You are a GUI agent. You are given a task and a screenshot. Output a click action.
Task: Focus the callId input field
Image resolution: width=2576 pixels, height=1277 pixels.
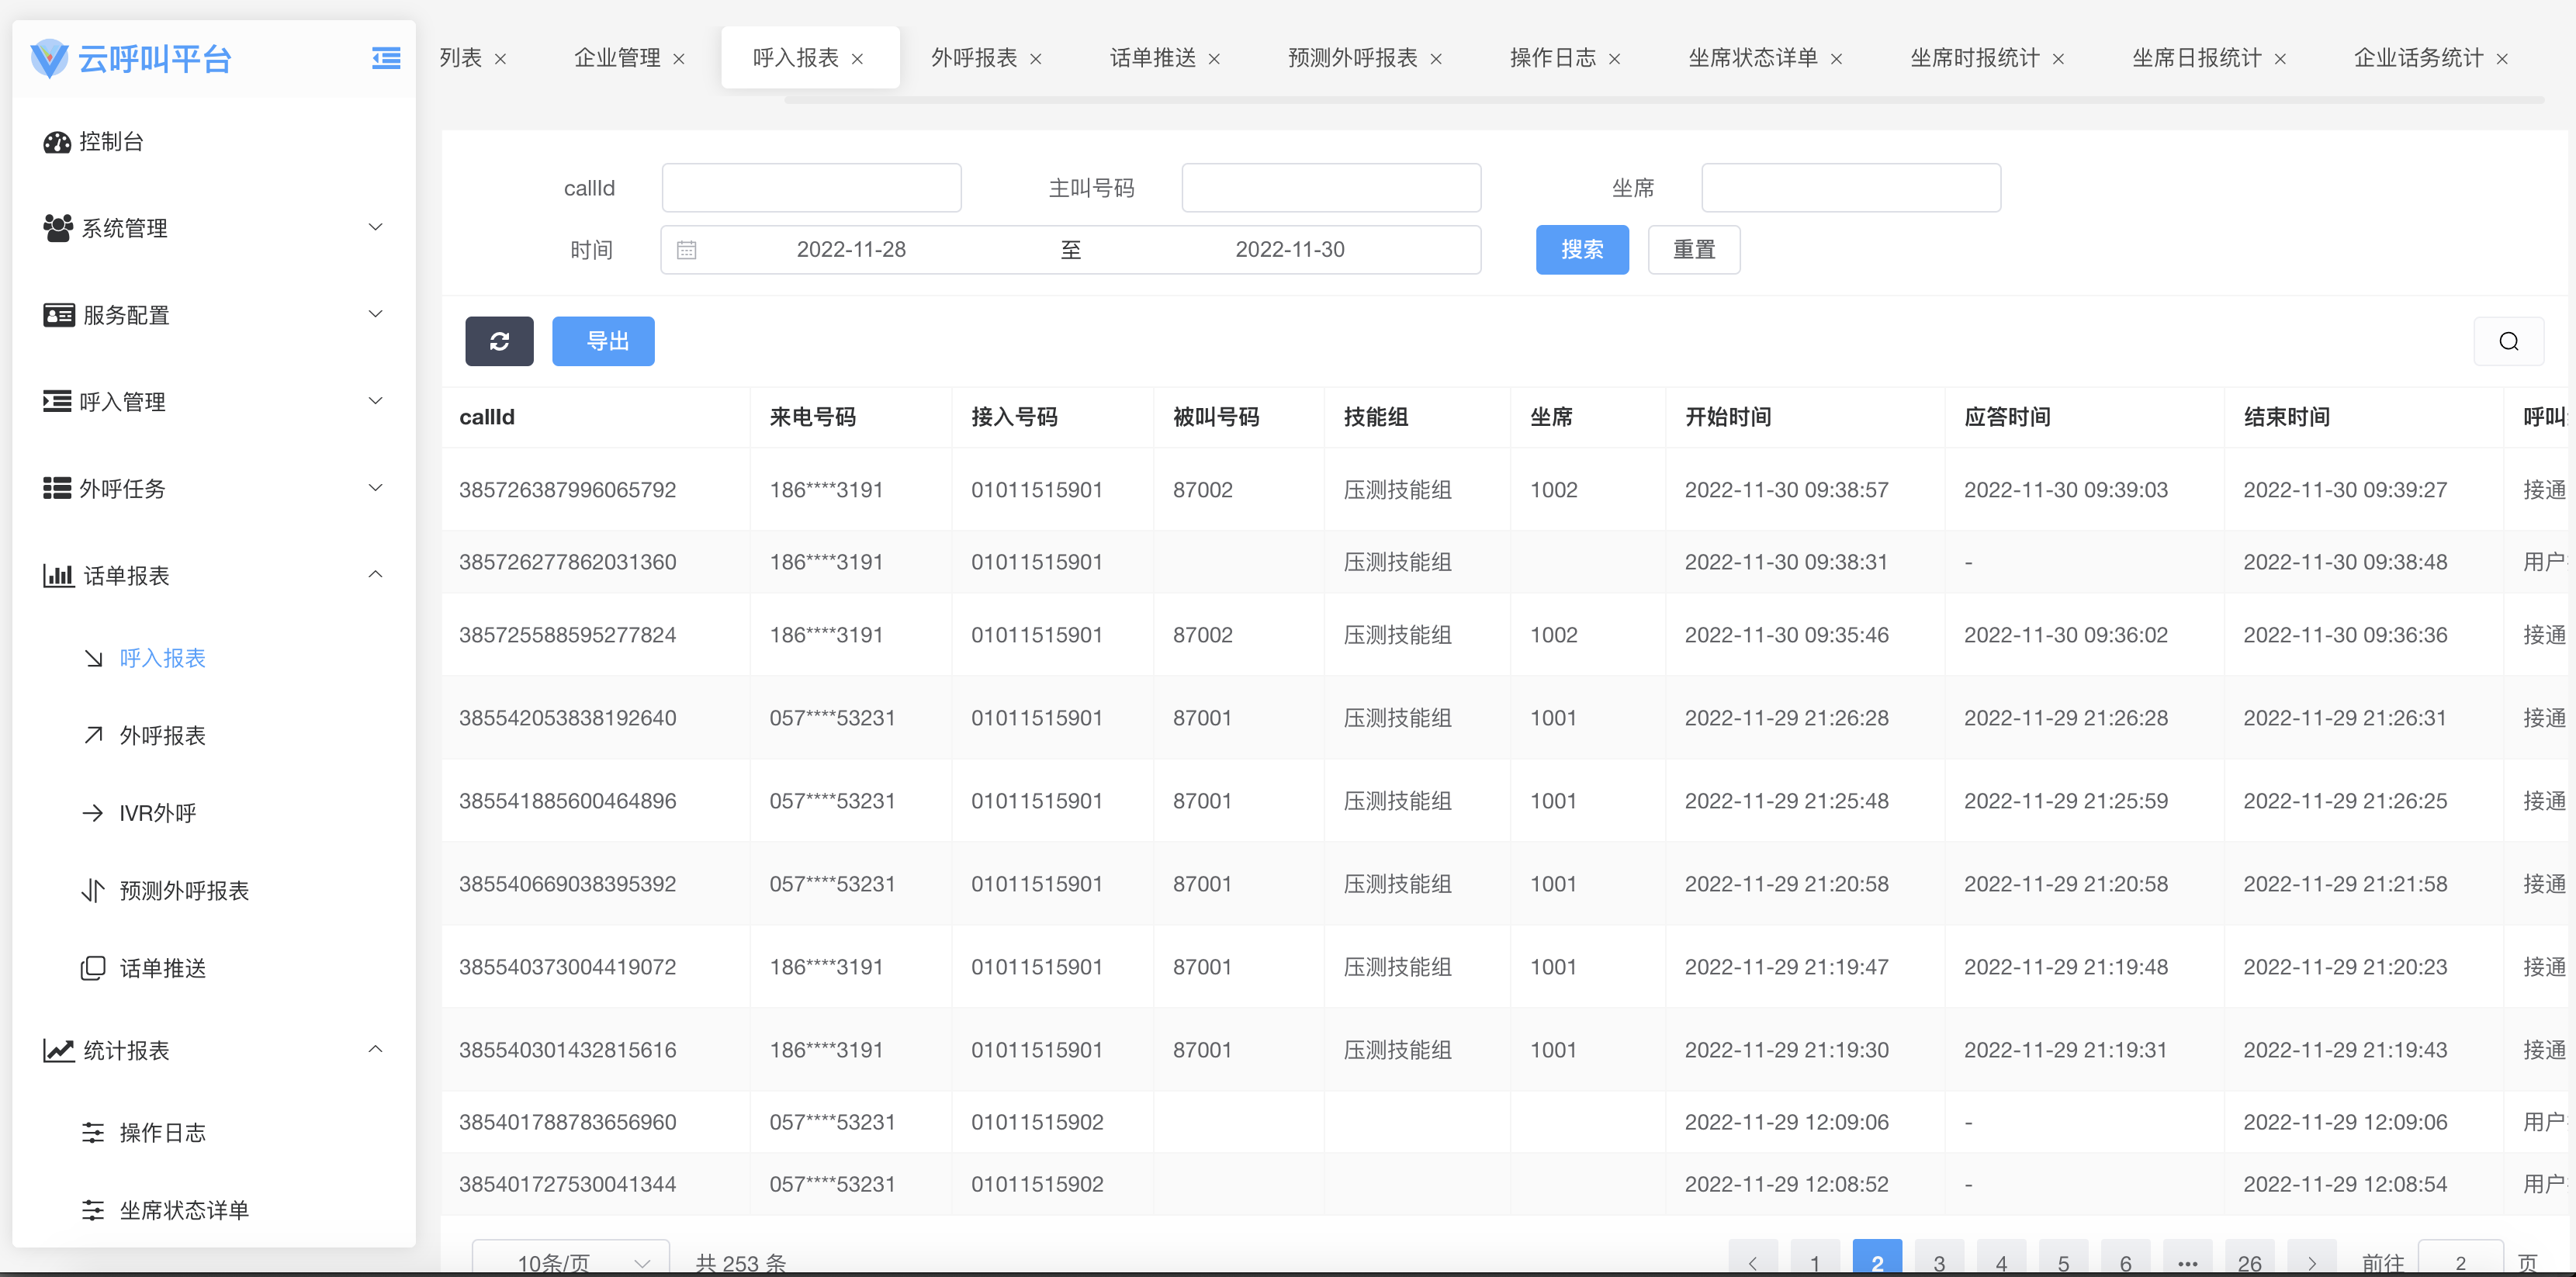click(811, 188)
